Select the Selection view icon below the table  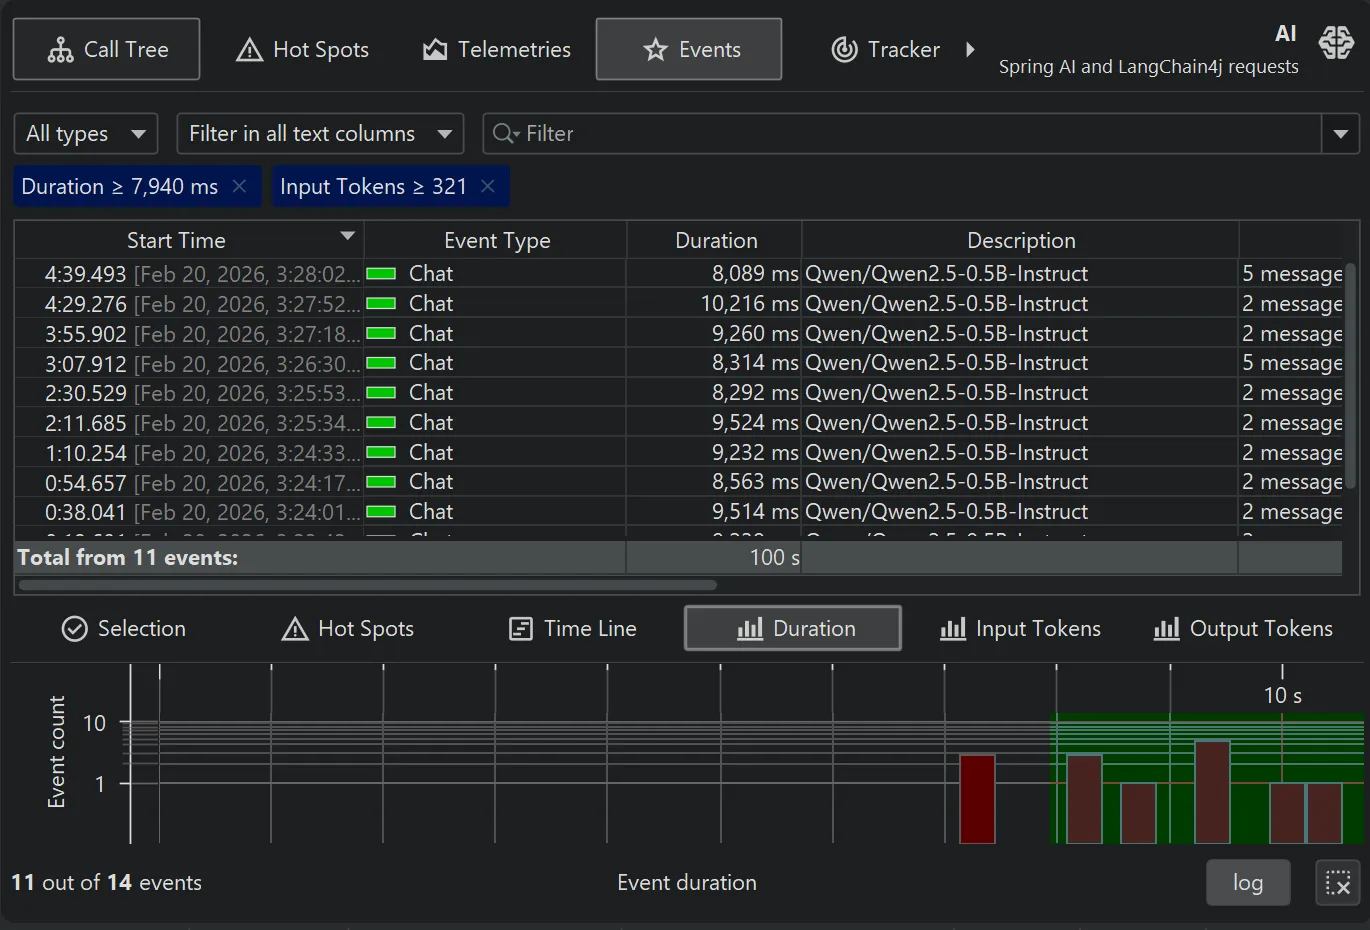coord(74,629)
